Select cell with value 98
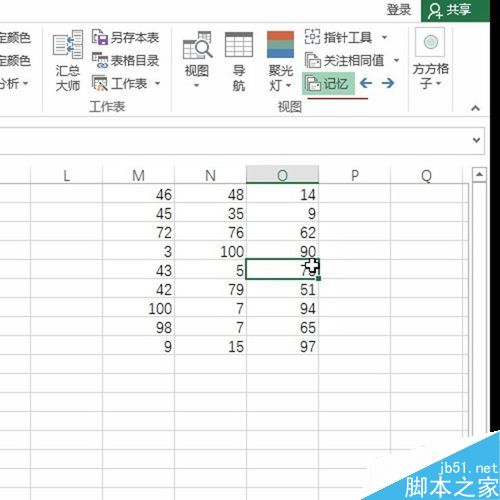 [x=138, y=327]
